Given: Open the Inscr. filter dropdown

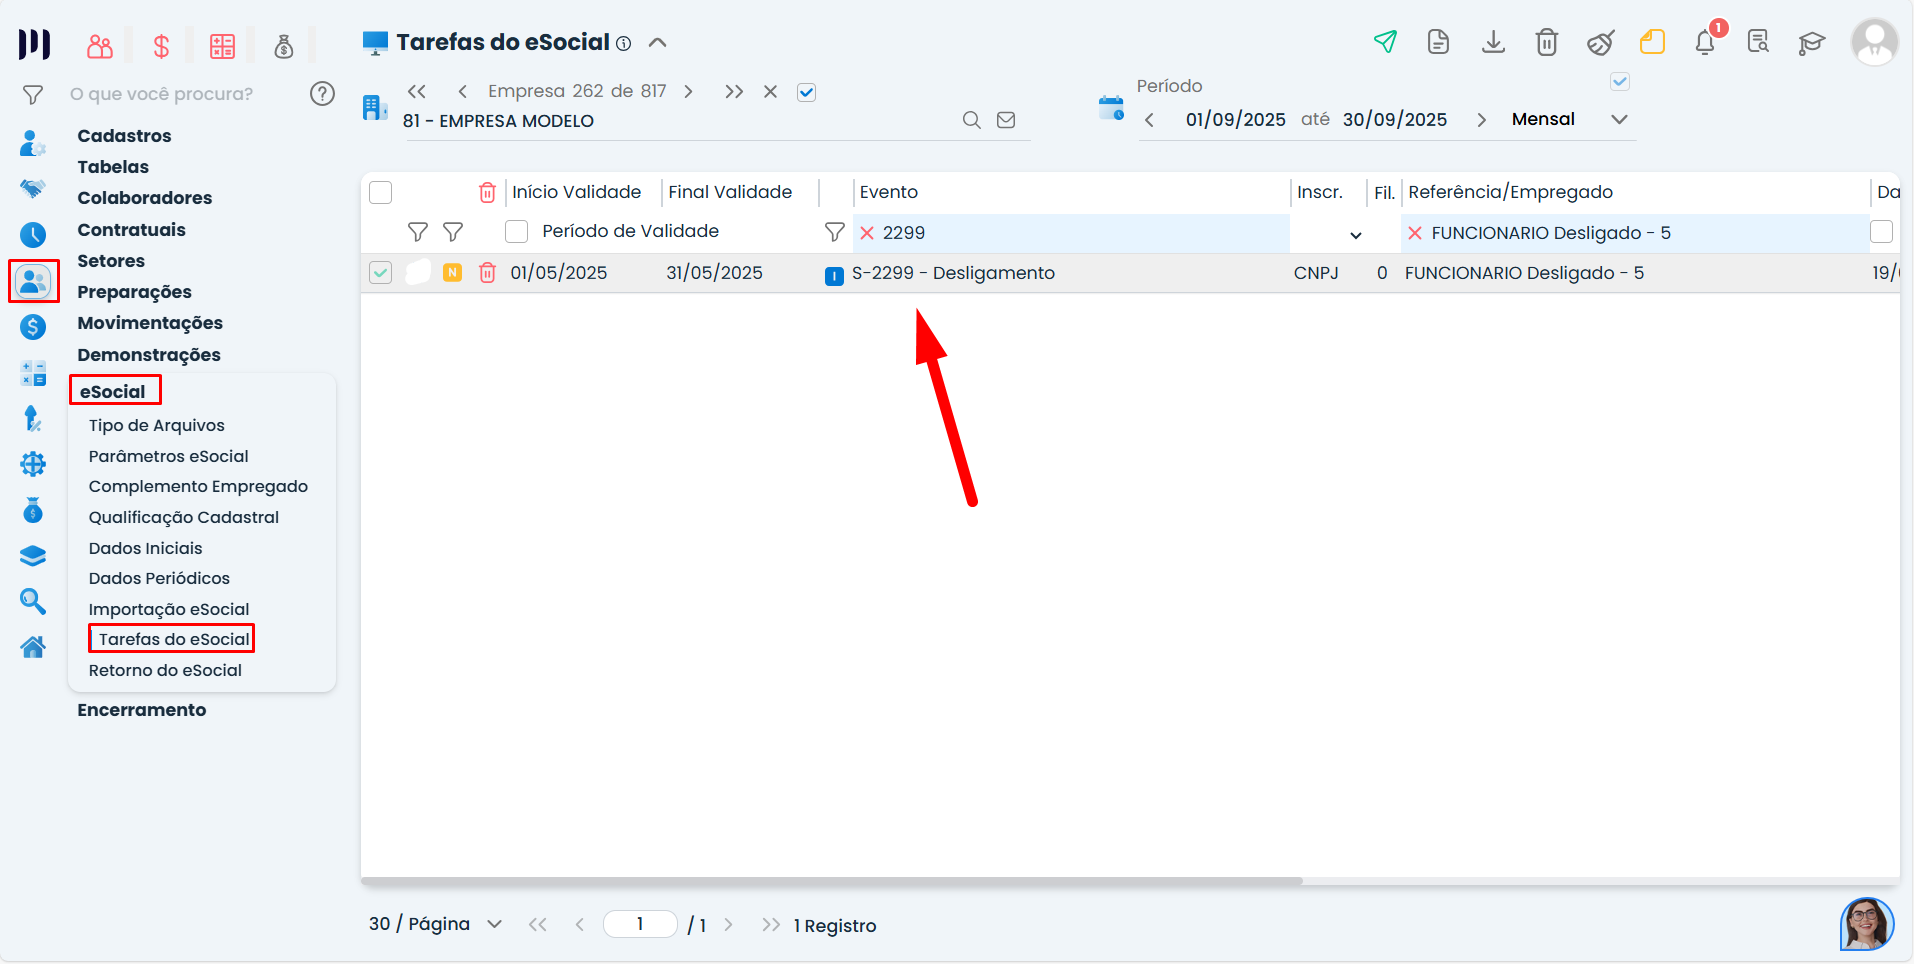Looking at the screenshot, I should [1355, 235].
